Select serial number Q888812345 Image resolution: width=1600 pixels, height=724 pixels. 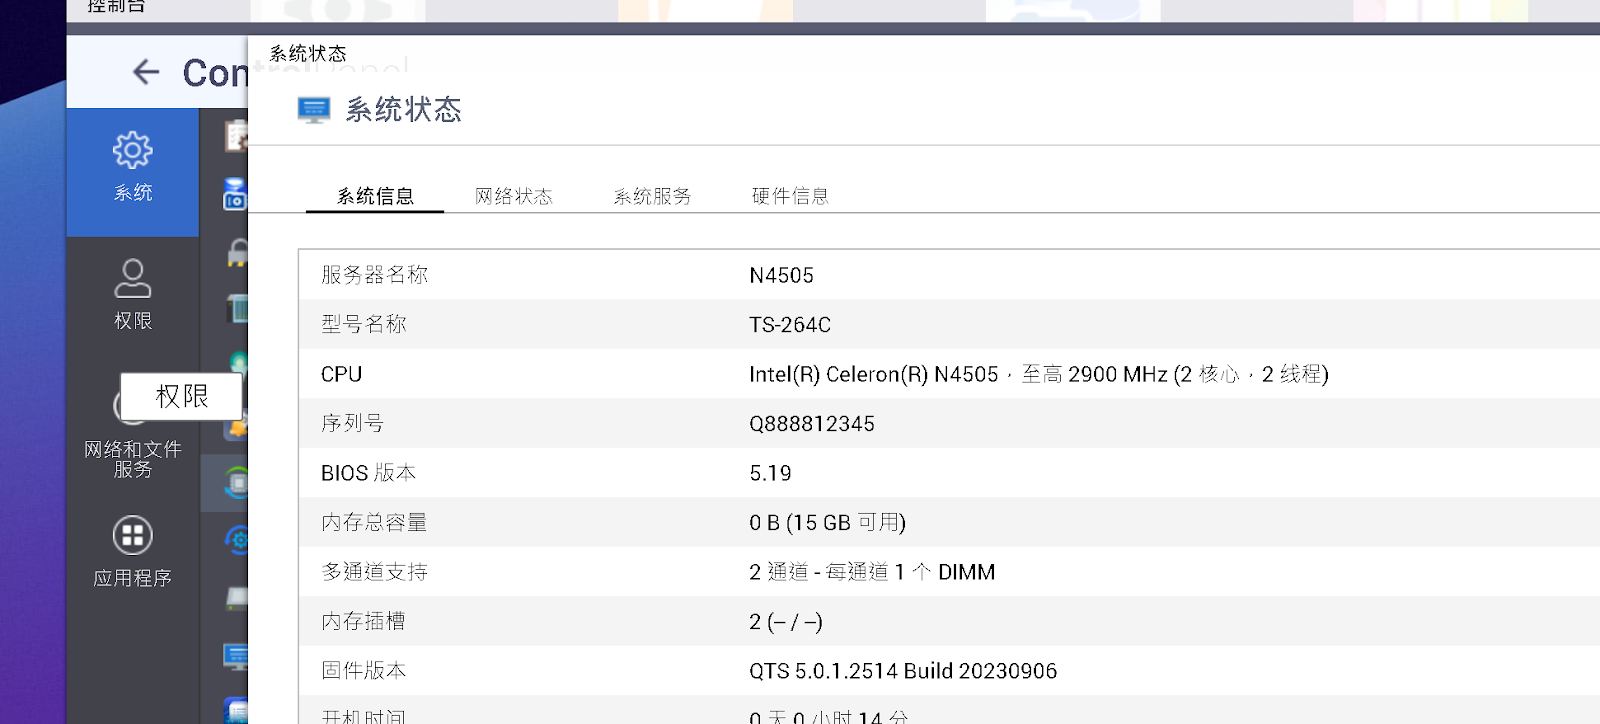click(x=812, y=424)
